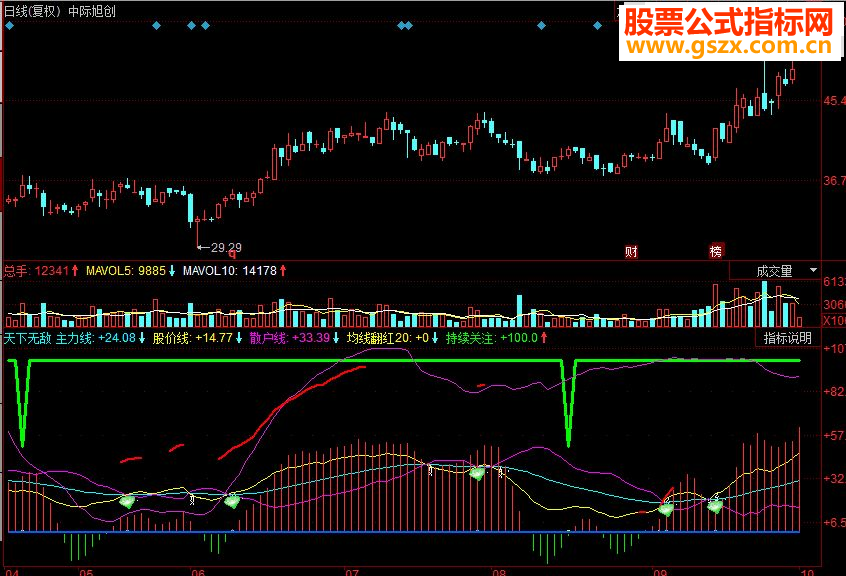Image resolution: width=846 pixels, height=576 pixels.
Task: Click the first green gem signal icon
Action: tap(127, 502)
